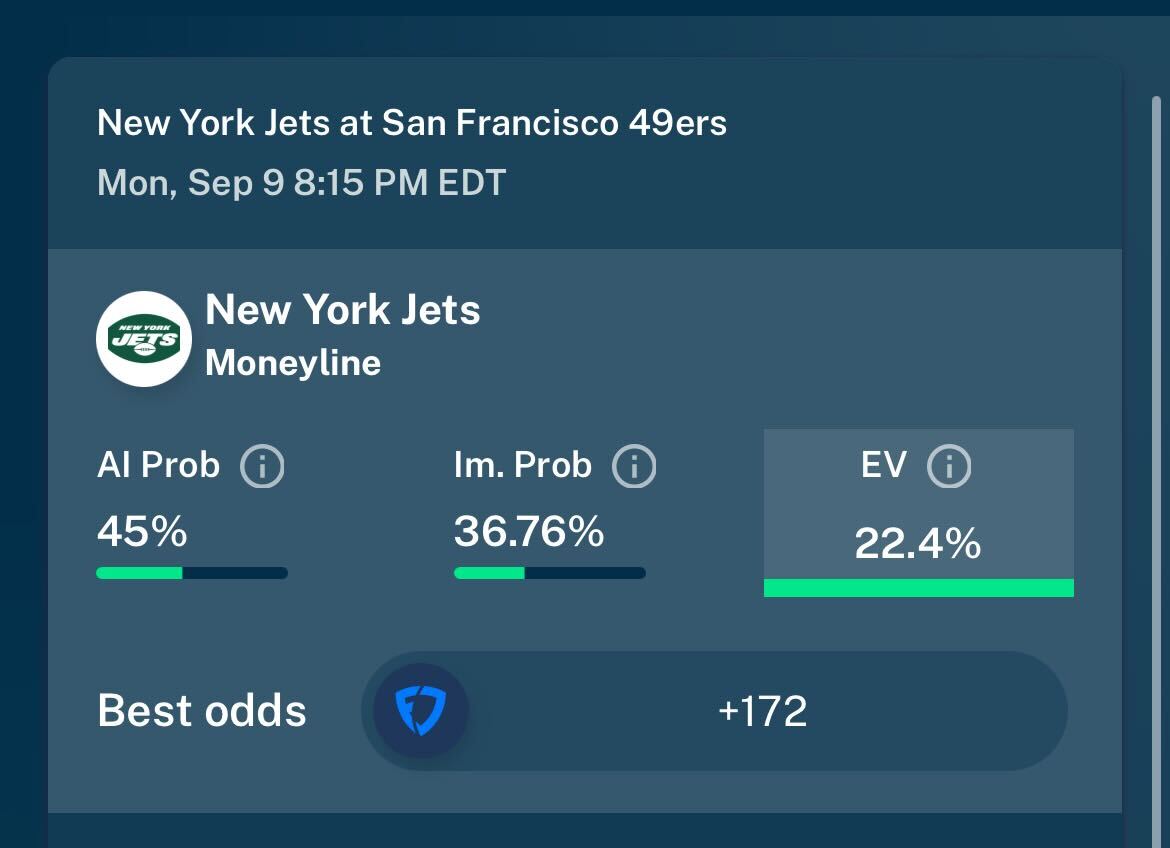This screenshot has width=1170, height=848.
Task: Open the EV info icon
Action: (948, 467)
